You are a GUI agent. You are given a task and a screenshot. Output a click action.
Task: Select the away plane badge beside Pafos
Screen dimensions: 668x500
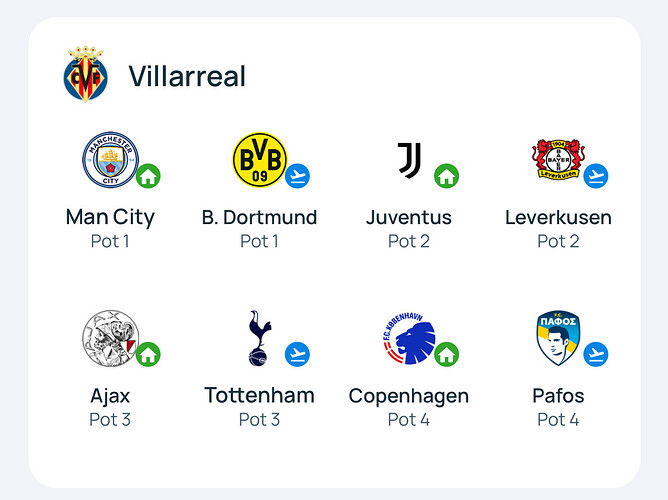[x=596, y=354]
